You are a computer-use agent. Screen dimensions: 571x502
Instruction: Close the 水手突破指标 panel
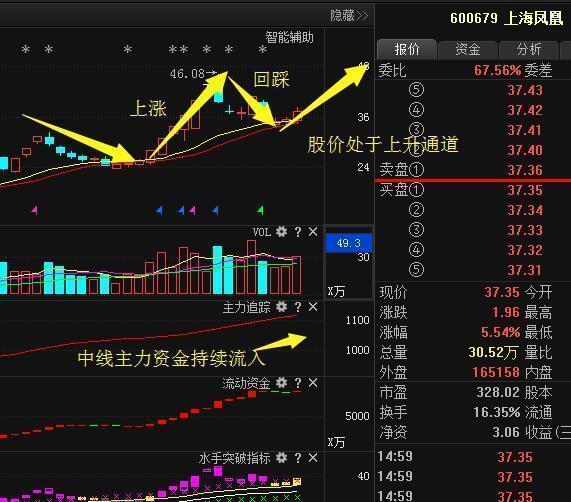pyautogui.click(x=313, y=458)
